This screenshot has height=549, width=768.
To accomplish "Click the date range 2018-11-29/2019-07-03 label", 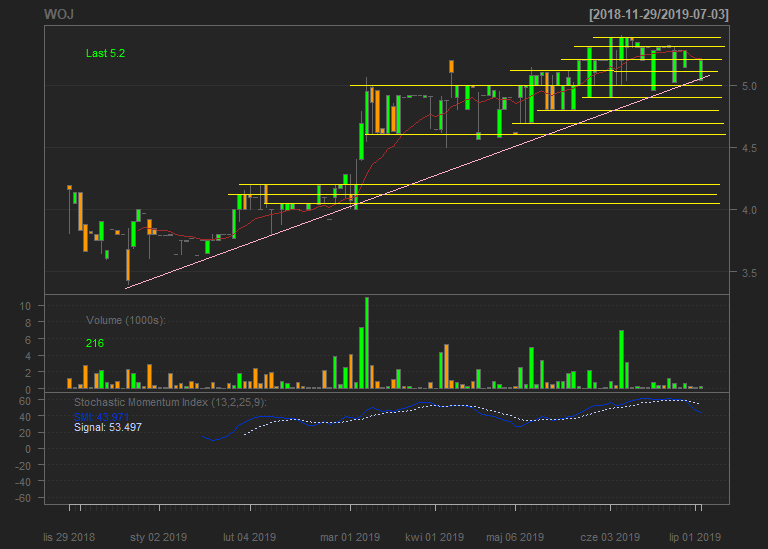I will 659,15.
